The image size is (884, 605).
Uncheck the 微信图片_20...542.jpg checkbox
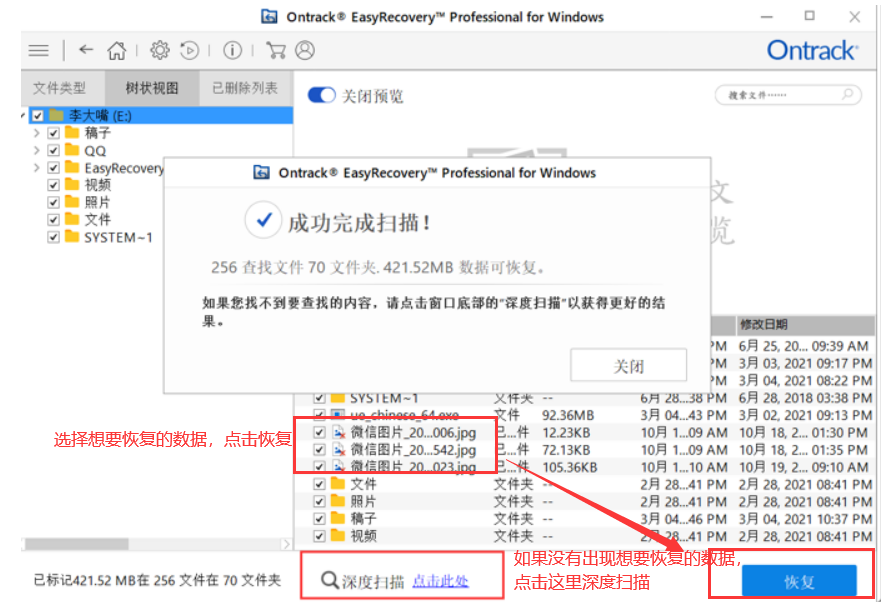(x=319, y=450)
